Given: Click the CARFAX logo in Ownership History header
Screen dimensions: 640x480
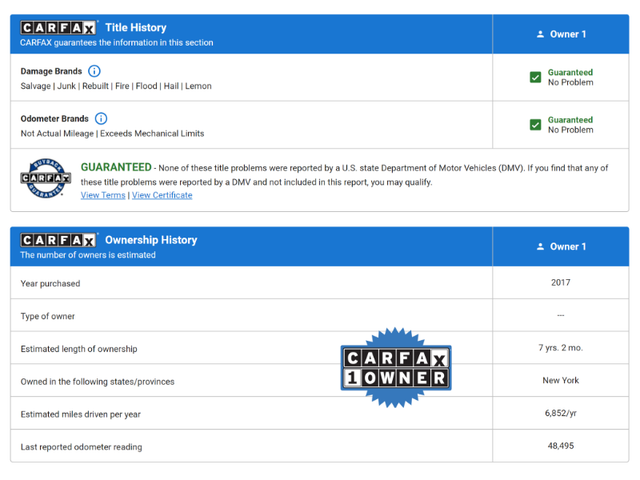Looking at the screenshot, I should [x=59, y=240].
